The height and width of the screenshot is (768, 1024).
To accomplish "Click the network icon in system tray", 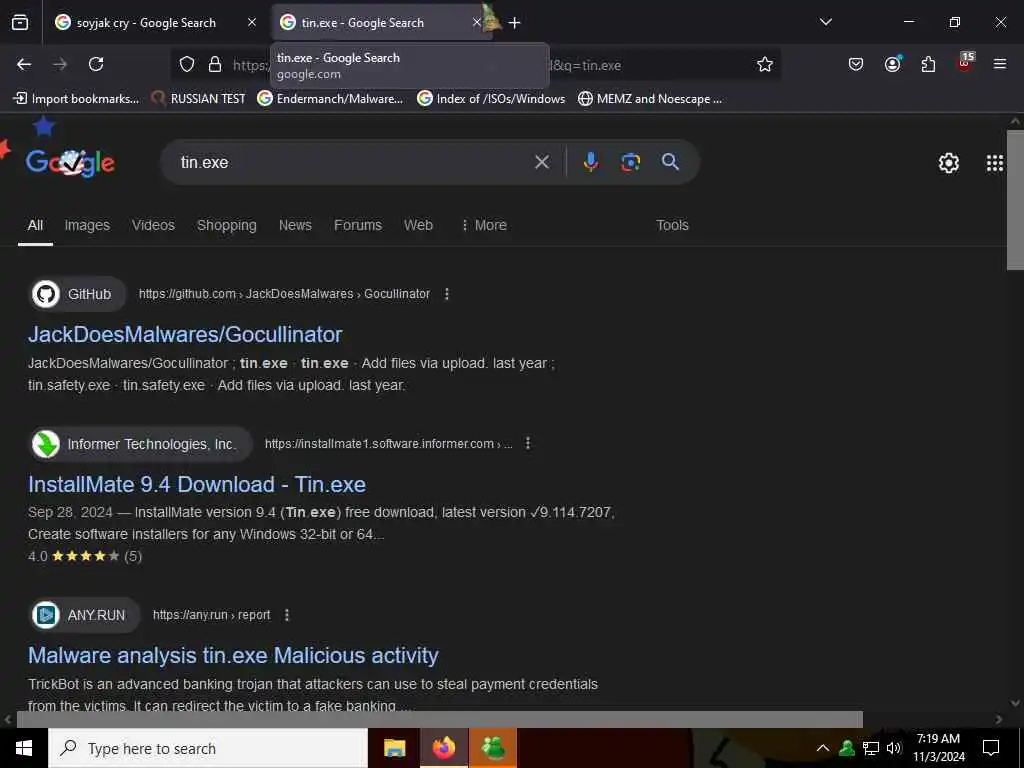I will [871, 748].
